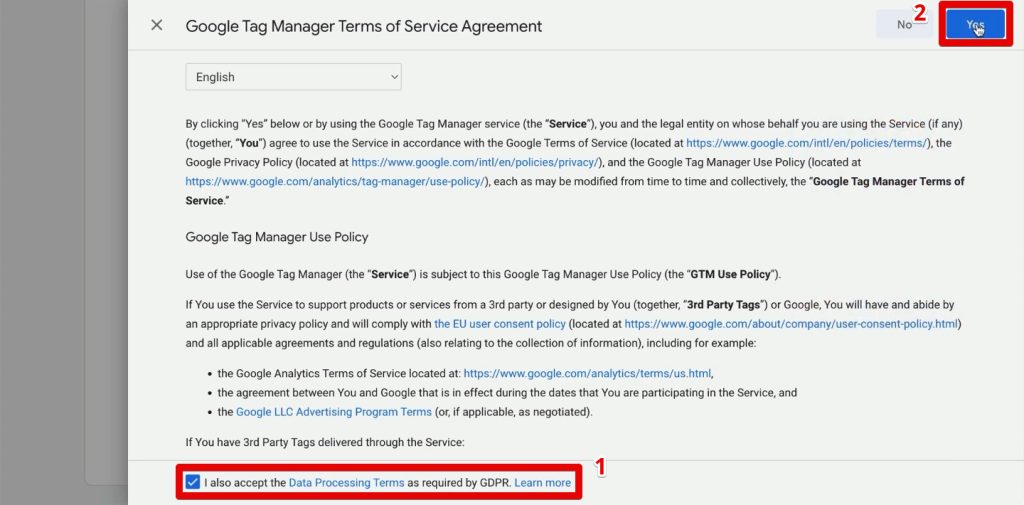1024x505 pixels.
Task: Click the dialog title Terms of Service Agreement
Action: point(364,26)
